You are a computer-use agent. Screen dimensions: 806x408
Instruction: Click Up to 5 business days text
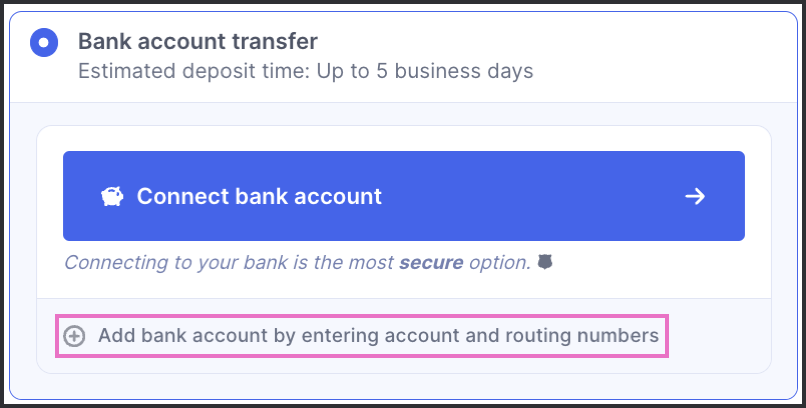point(425,71)
